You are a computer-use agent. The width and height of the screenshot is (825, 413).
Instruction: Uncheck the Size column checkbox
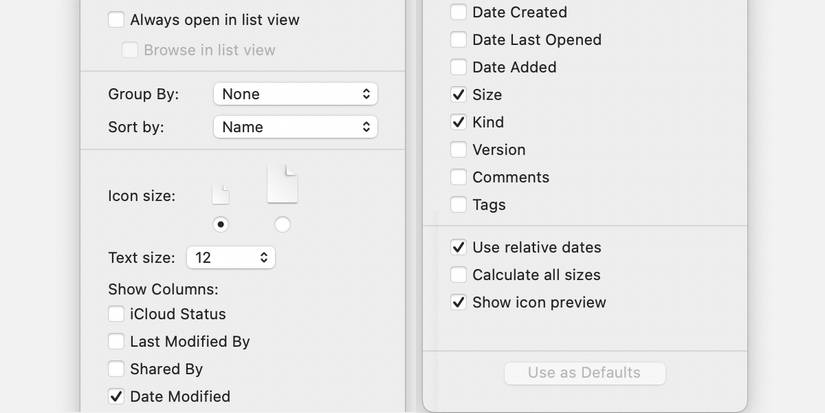point(458,95)
